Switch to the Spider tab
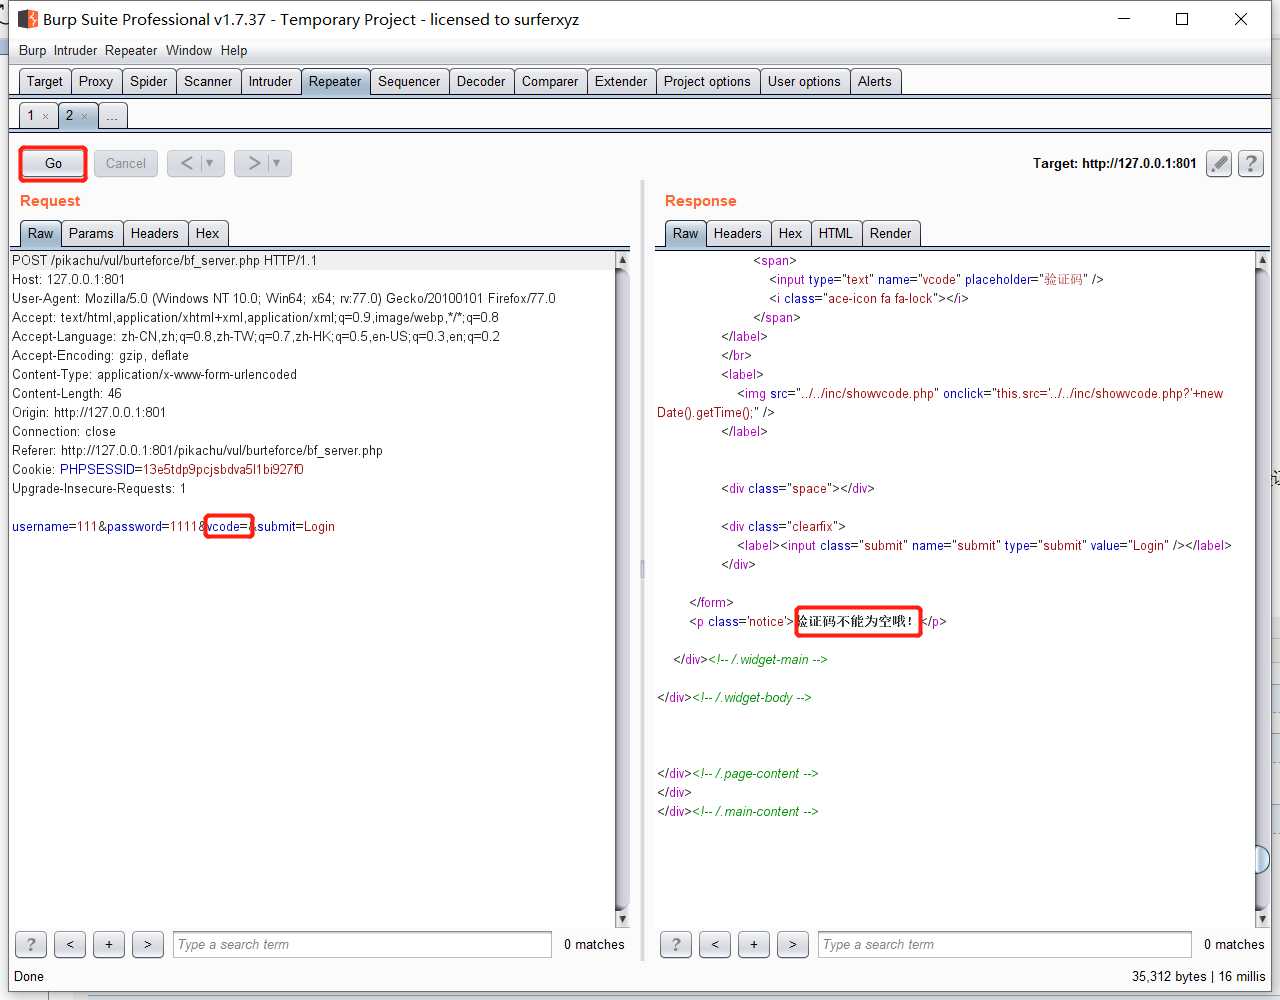 coord(149,81)
